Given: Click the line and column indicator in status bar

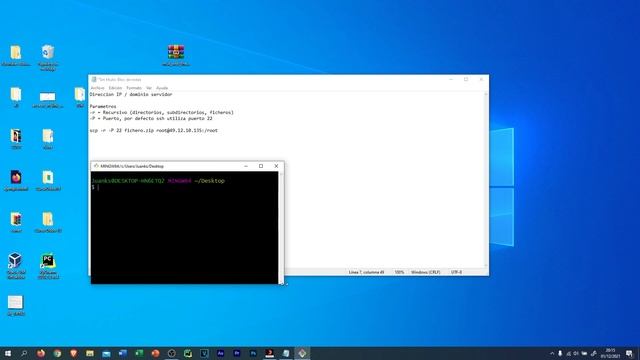Looking at the screenshot, I should tap(366, 272).
